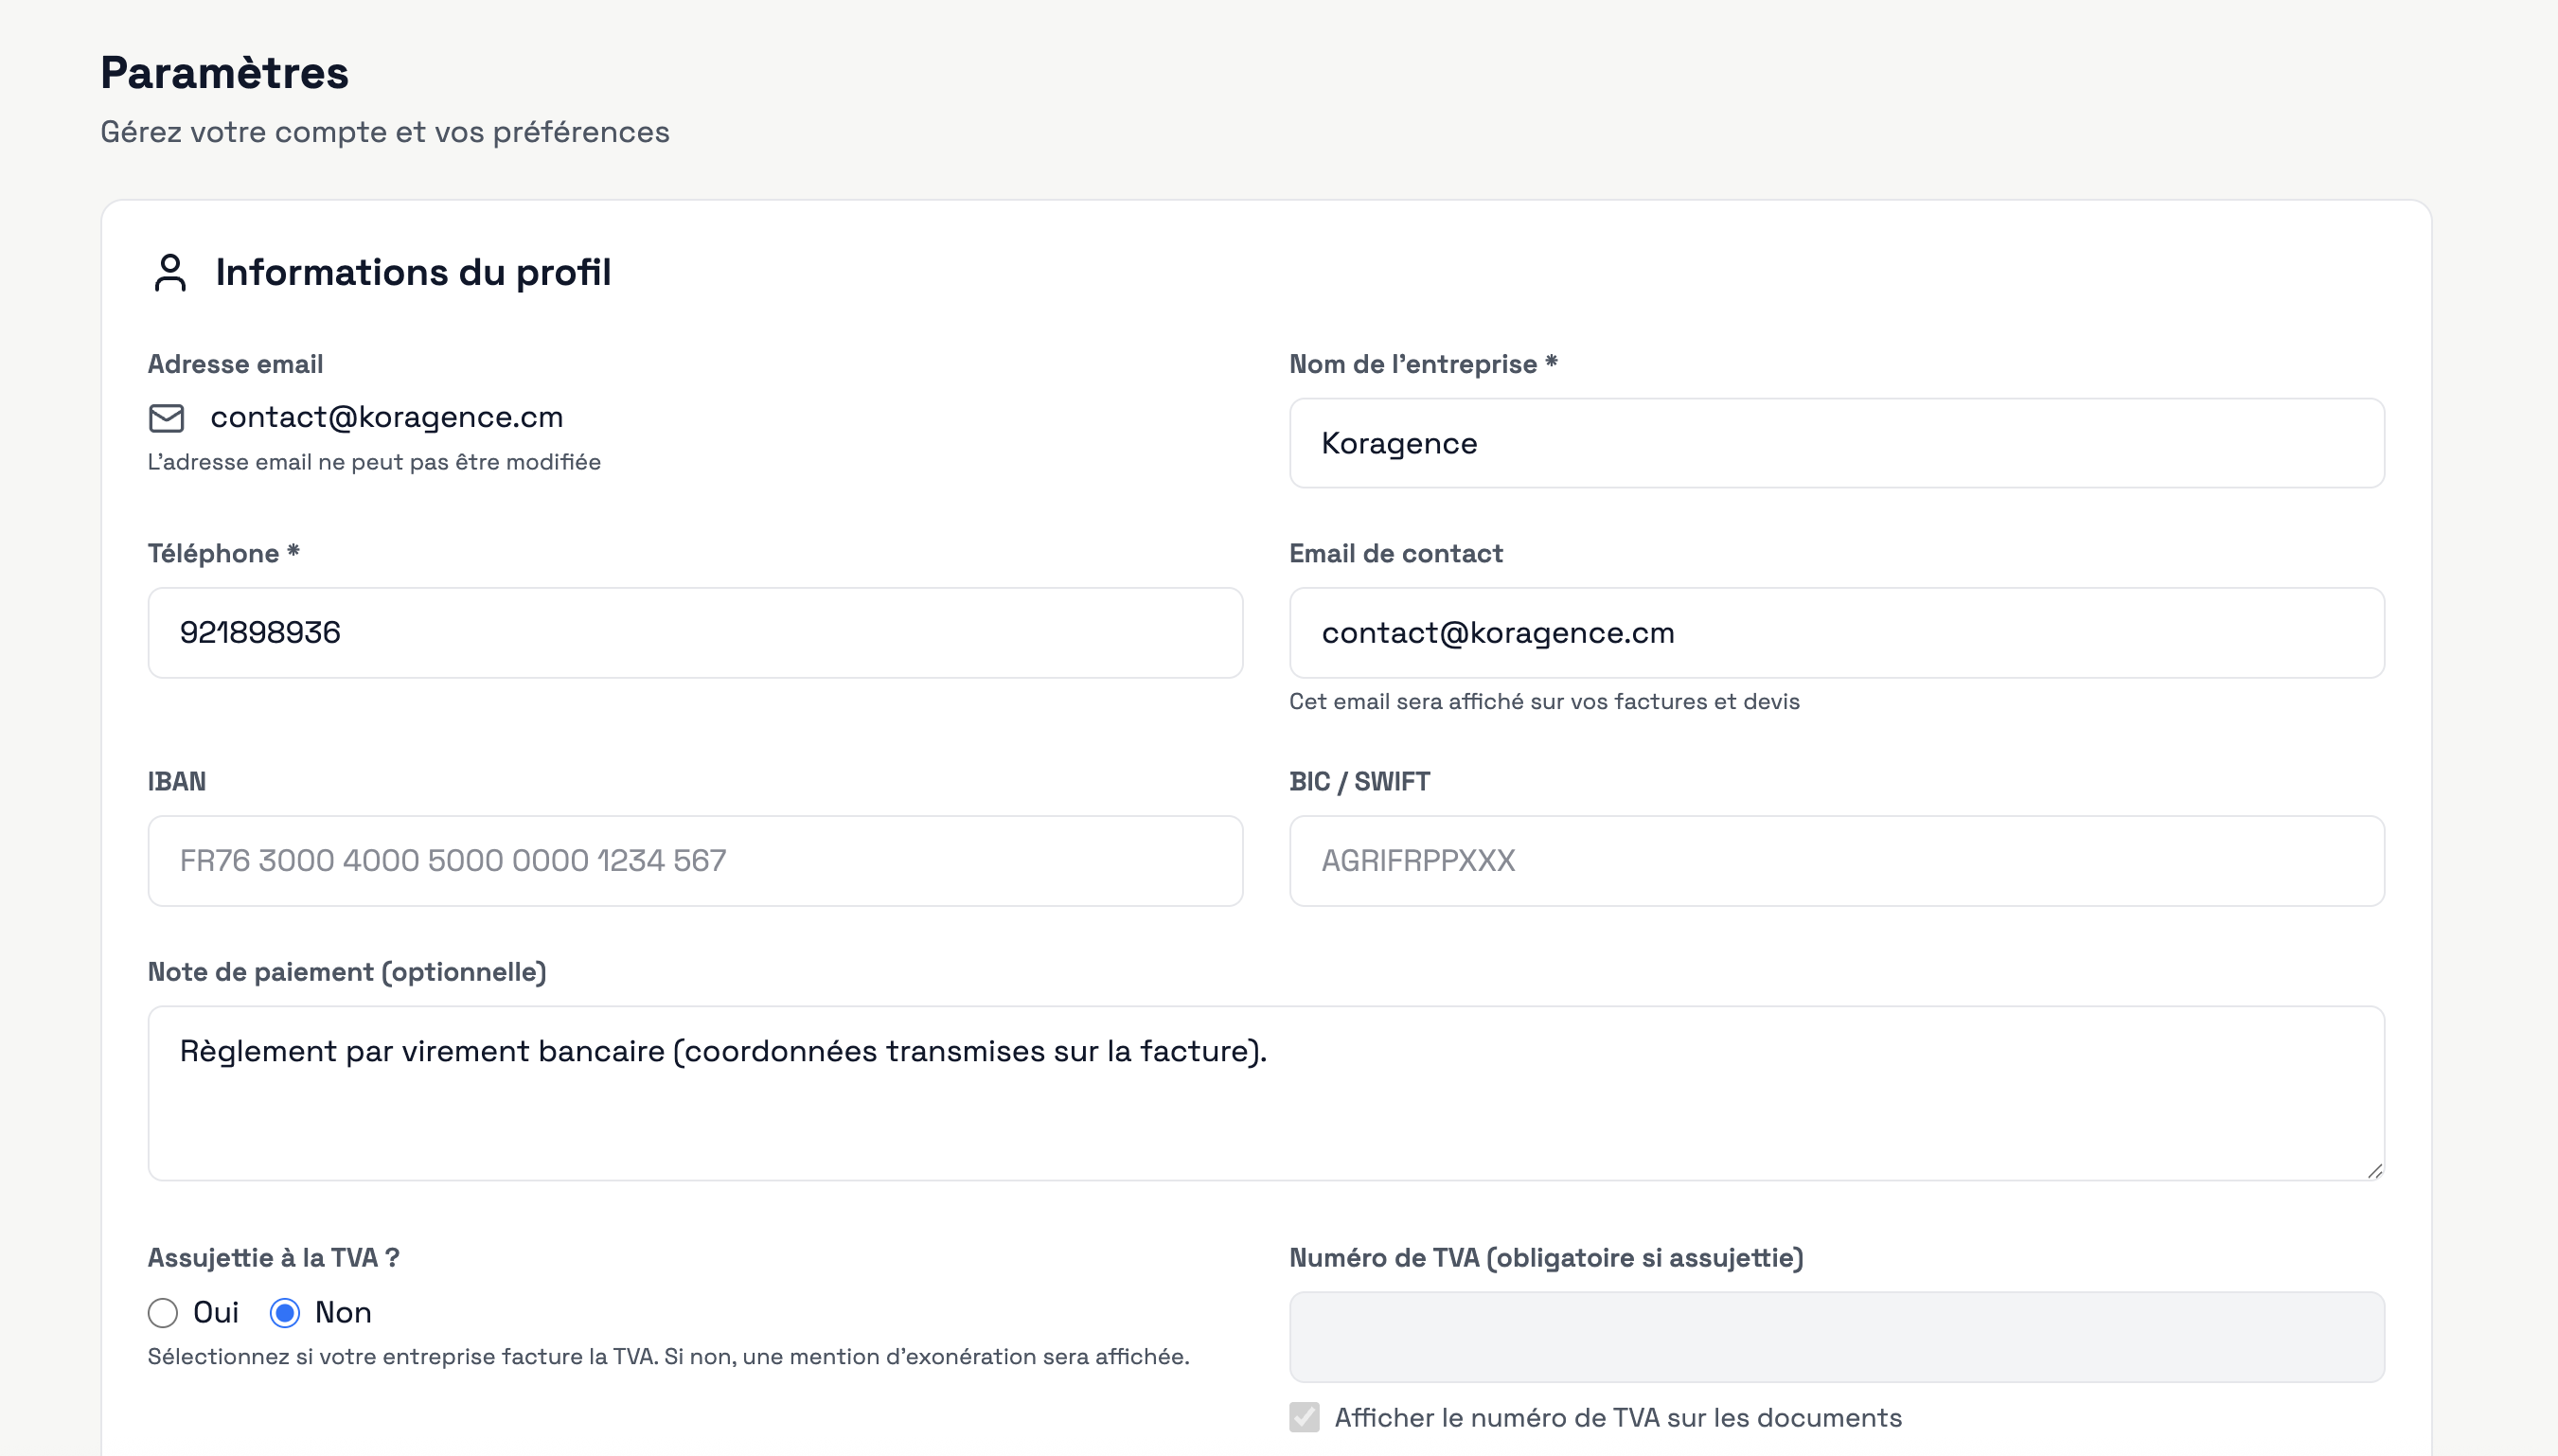
Task: Click the envelope icon next to the email address
Action: pos(166,418)
